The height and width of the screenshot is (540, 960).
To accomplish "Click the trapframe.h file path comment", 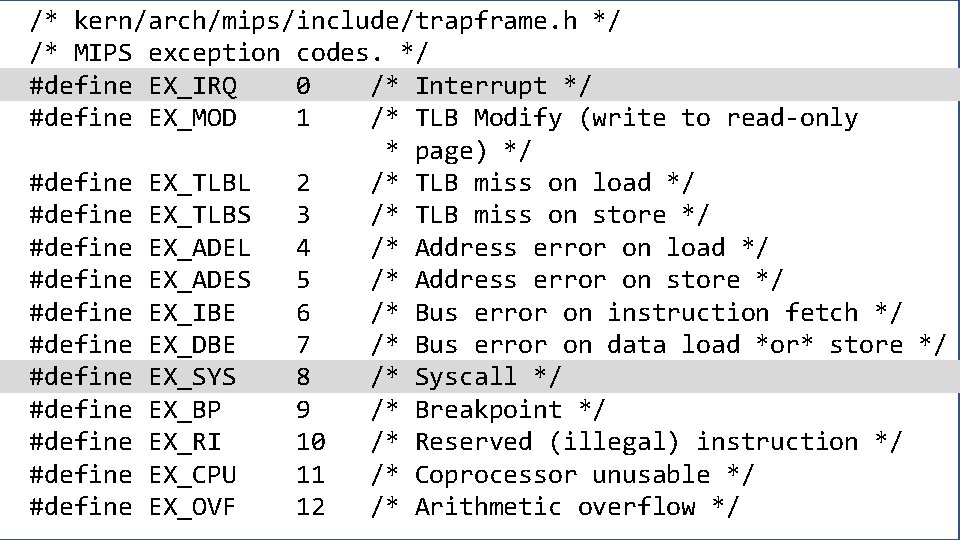I will click(325, 20).
